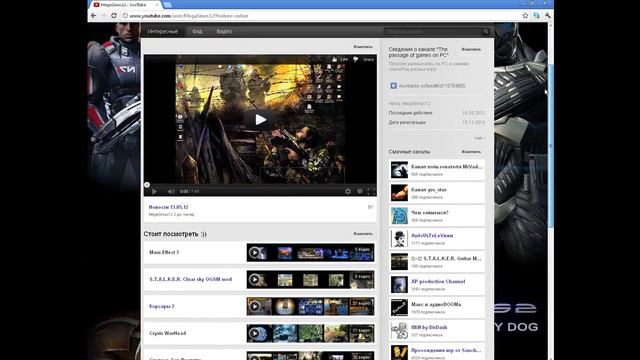This screenshot has height=360, width=640.
Task: Open the Макс и аудиоDOOMа channel
Action: pyautogui.click(x=436, y=304)
